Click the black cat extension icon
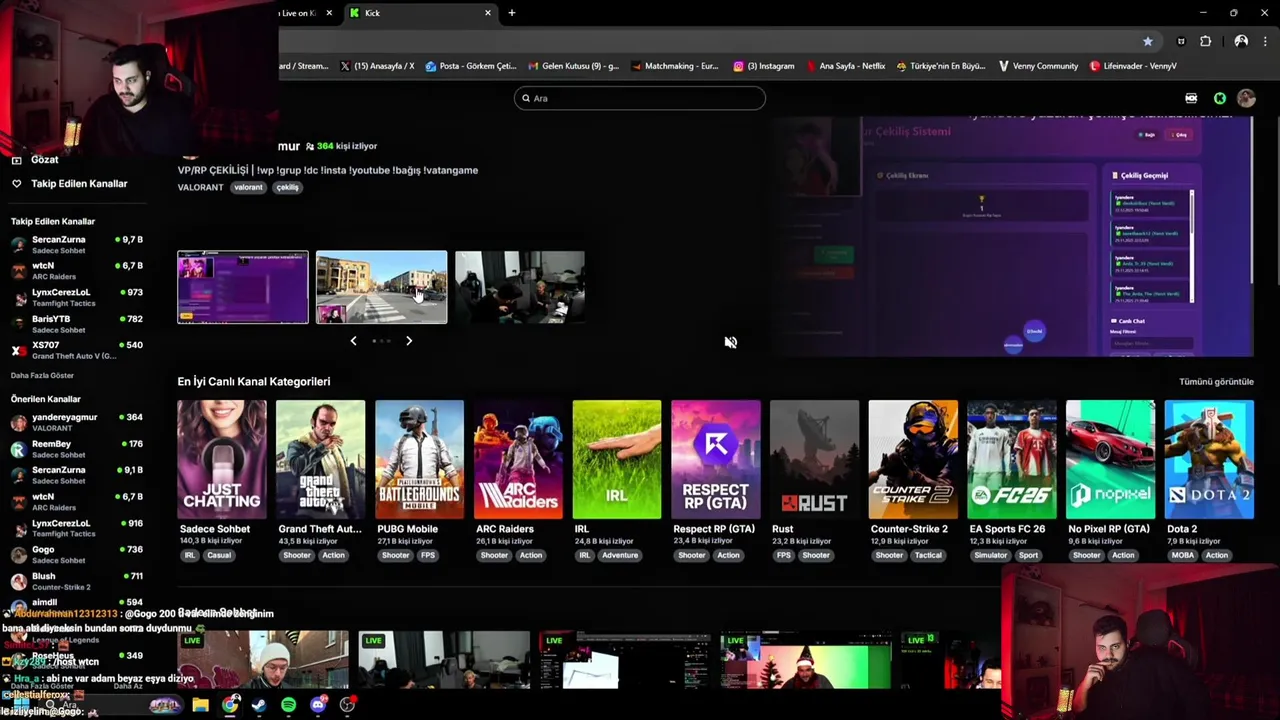 point(1181,41)
